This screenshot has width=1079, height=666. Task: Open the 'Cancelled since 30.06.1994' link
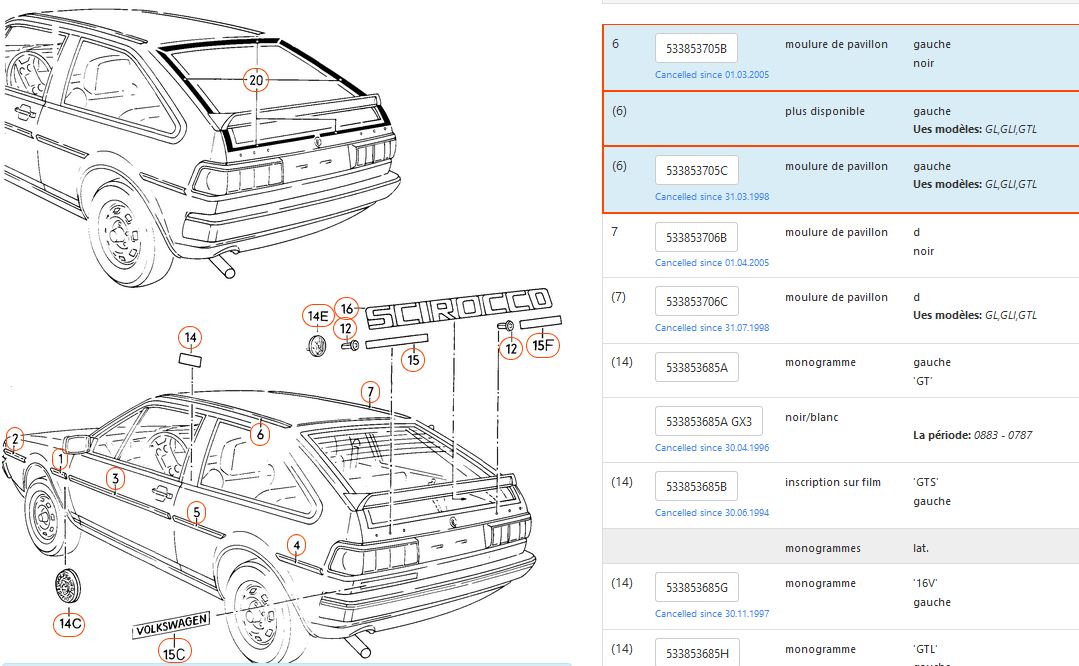[712, 513]
